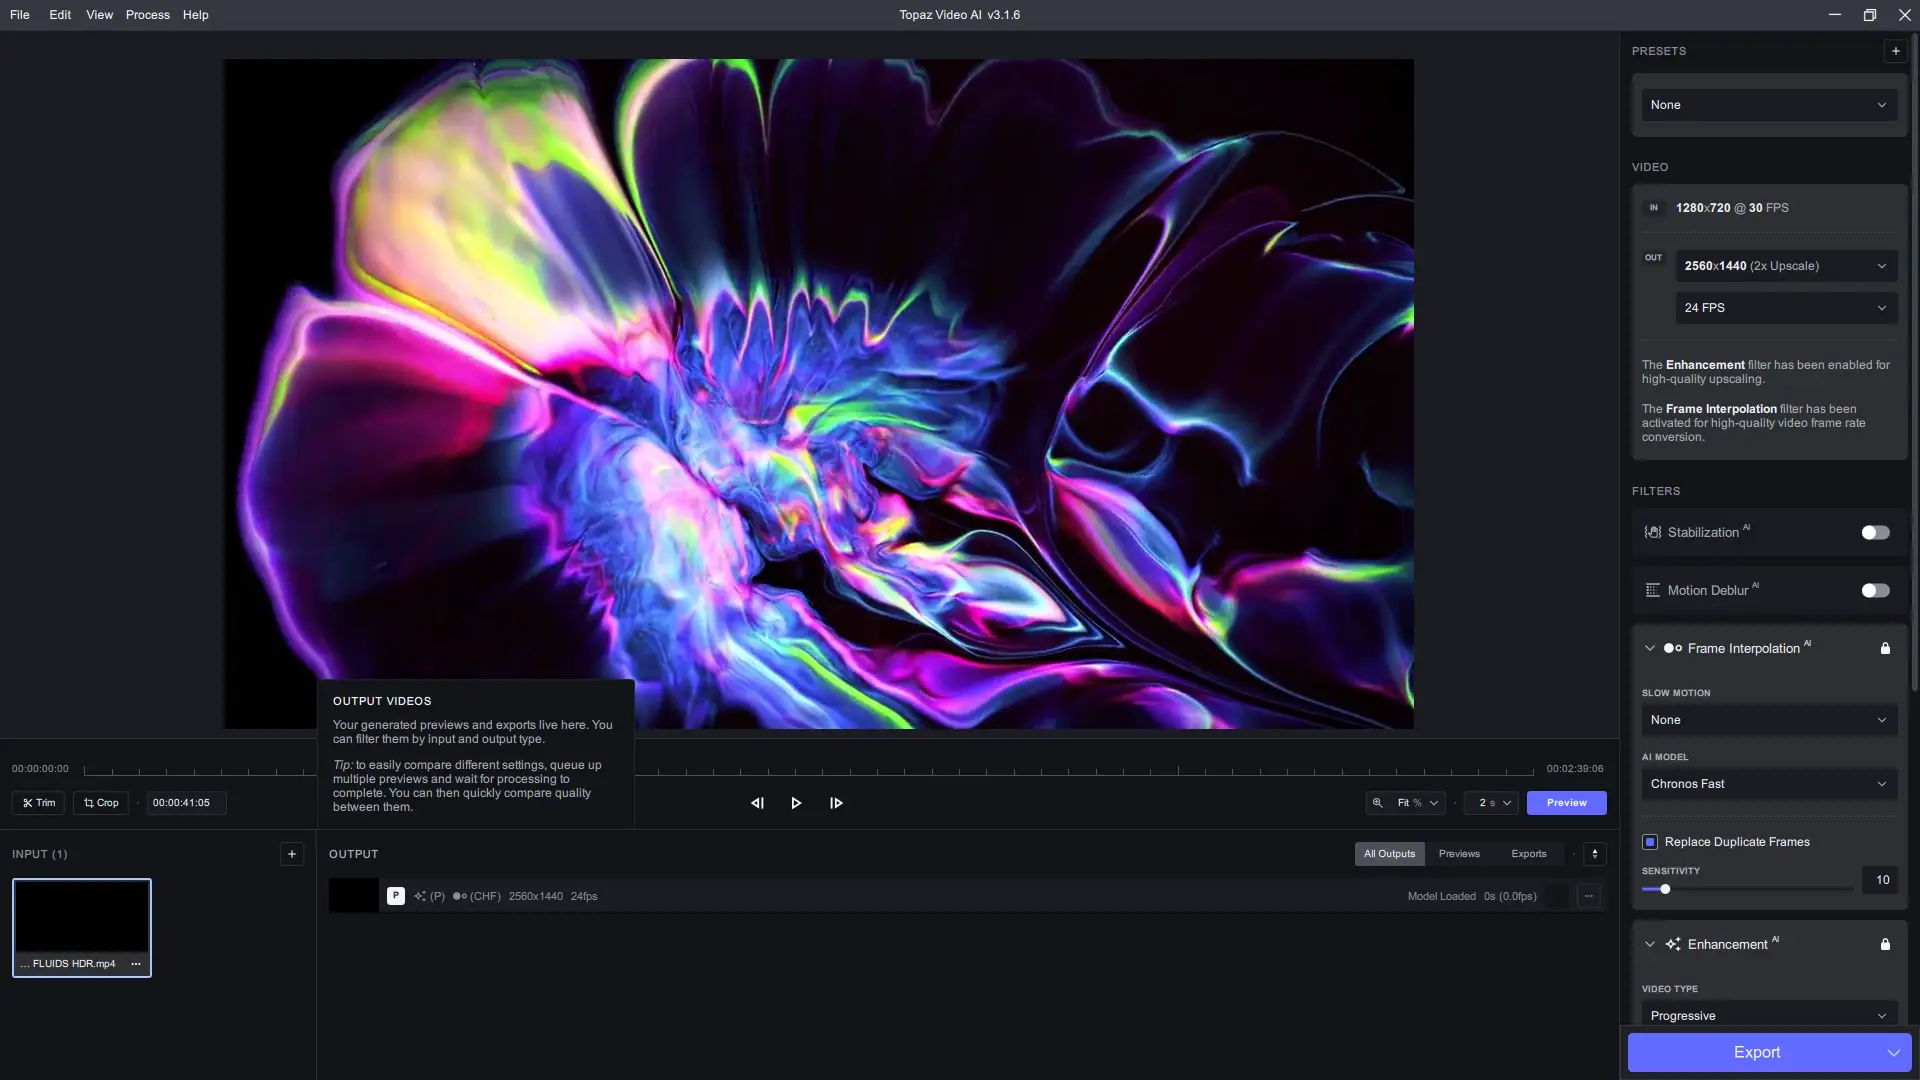The height and width of the screenshot is (1080, 1920).
Task: Click the play button
Action: click(x=796, y=803)
